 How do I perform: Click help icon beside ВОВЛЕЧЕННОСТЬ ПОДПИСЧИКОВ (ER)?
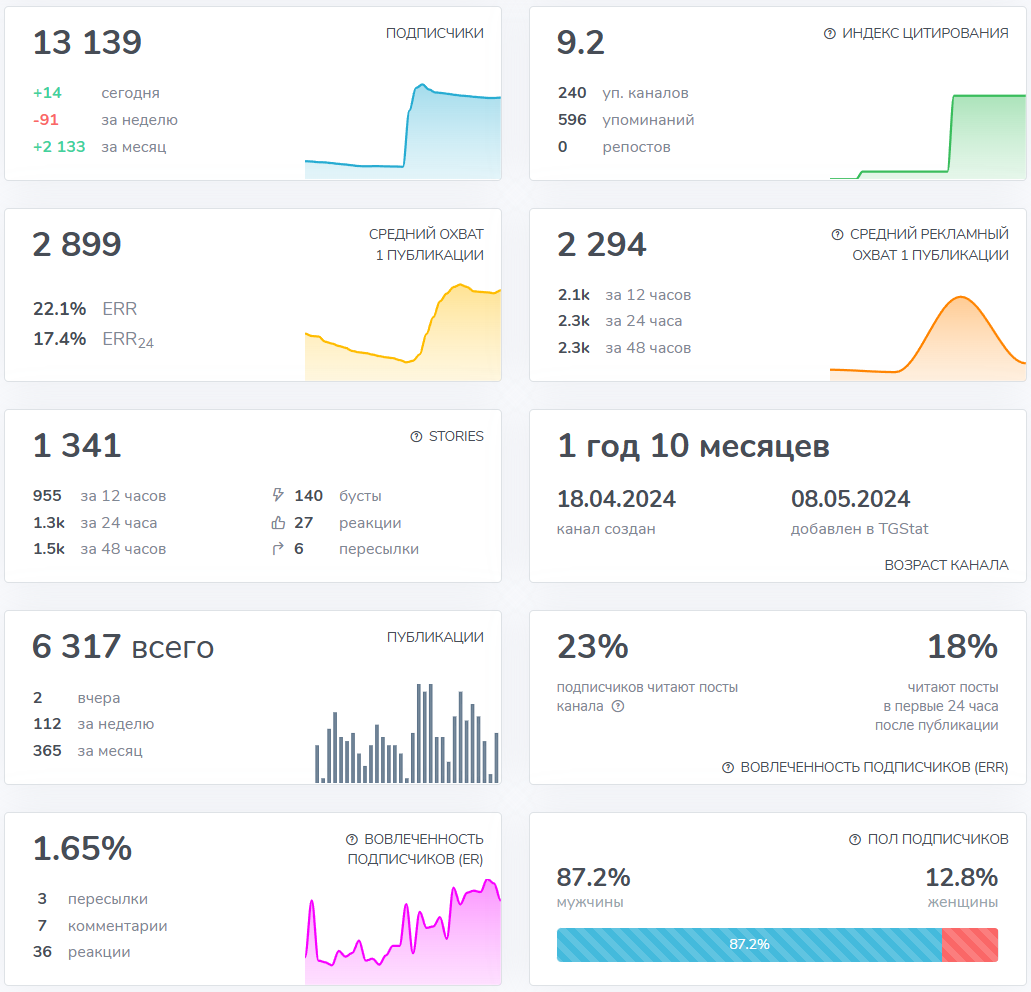click(x=352, y=840)
